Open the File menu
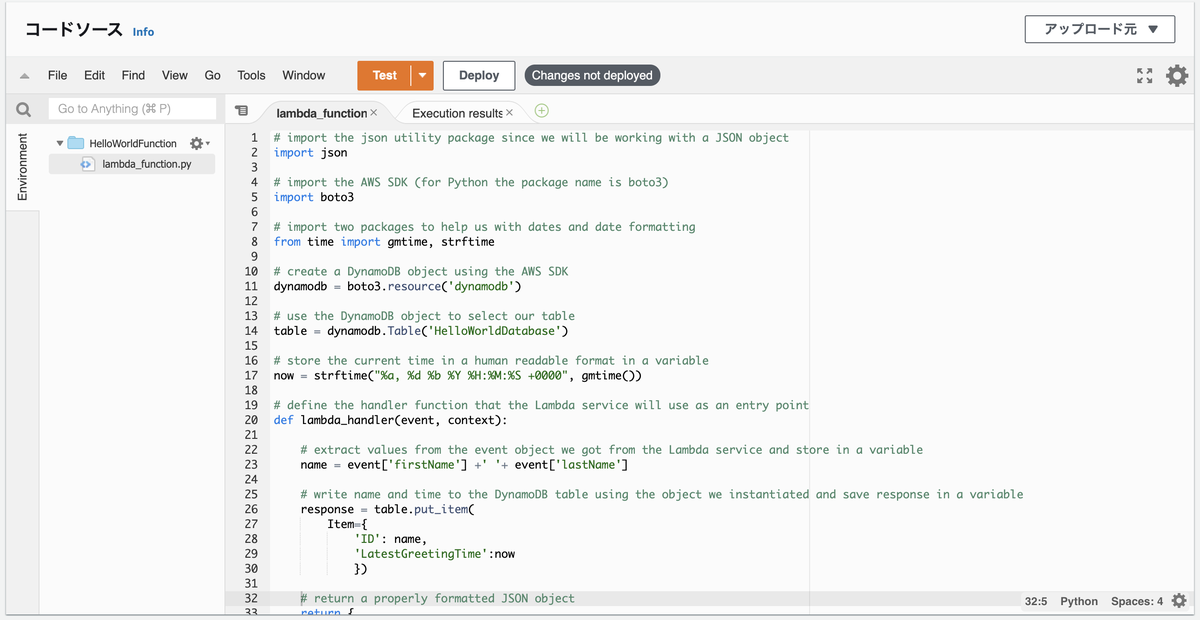This screenshot has height=620, width=1200. click(57, 76)
